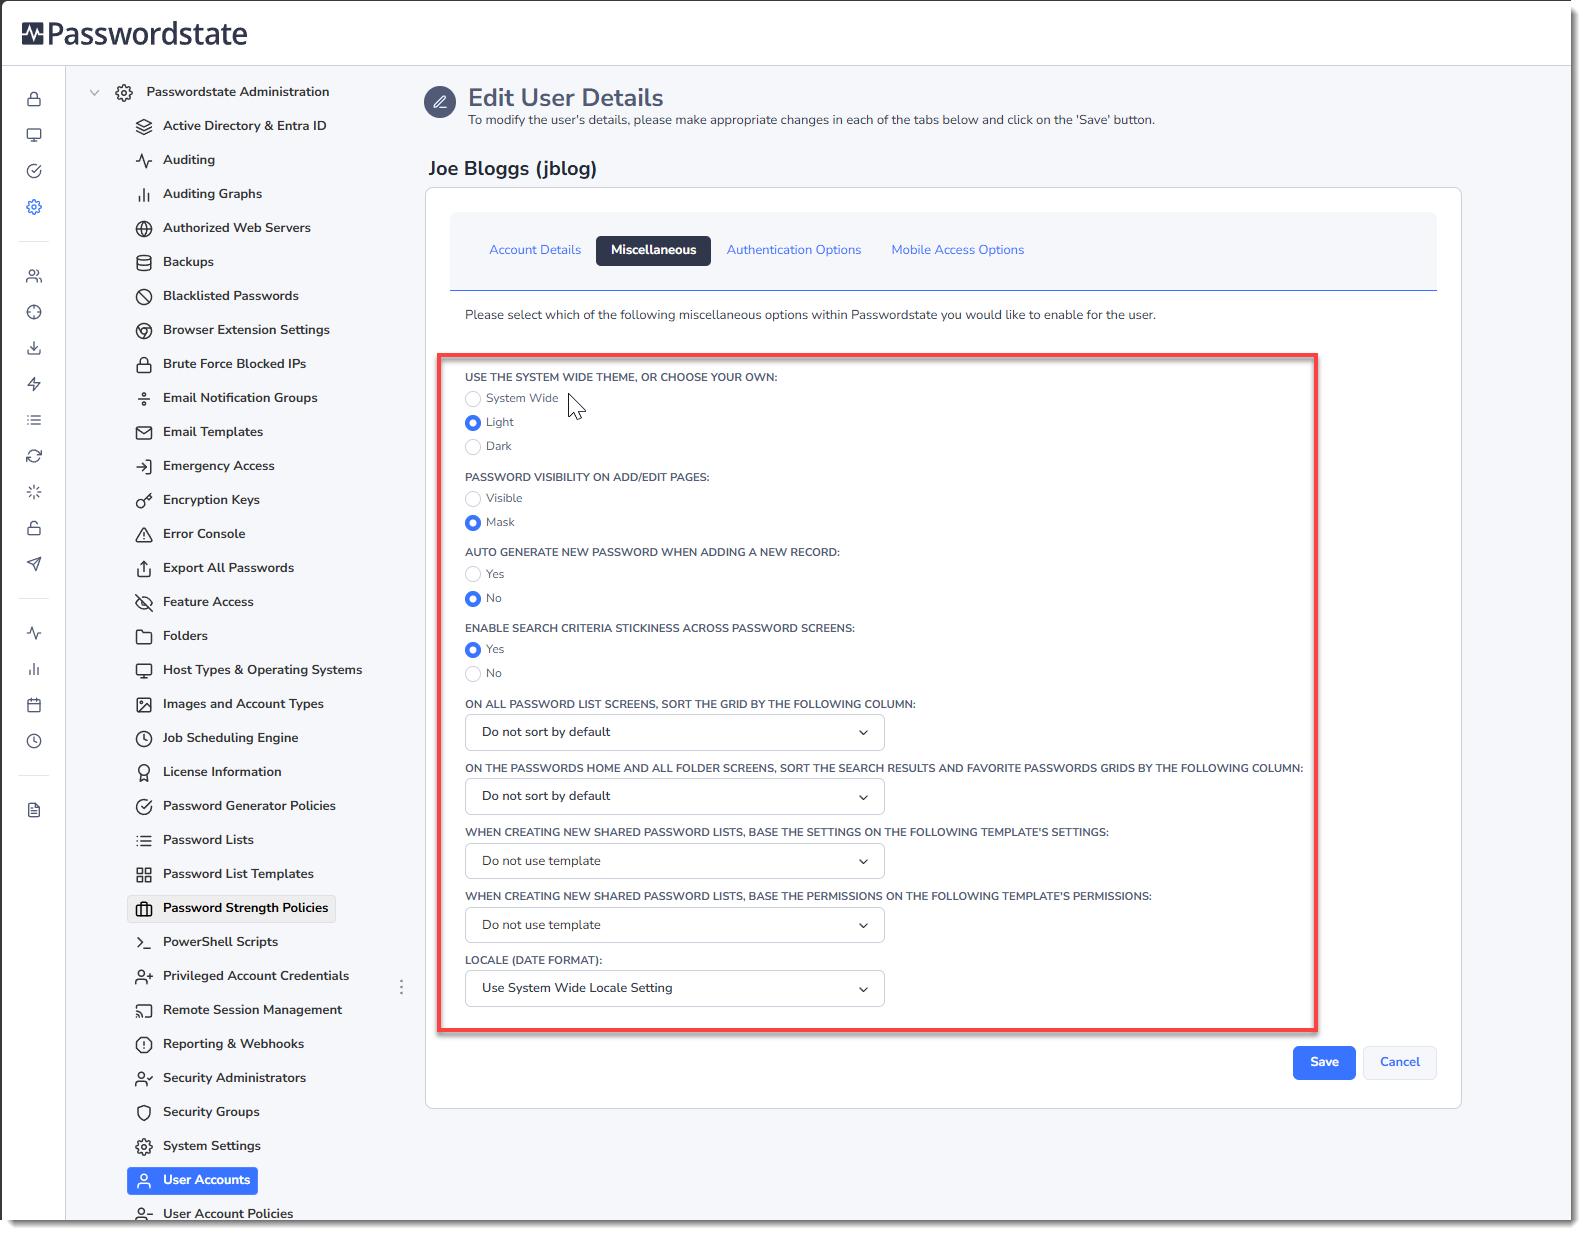The image size is (1586, 1235).
Task: Click the download tray icon in left rail
Action: (x=34, y=348)
